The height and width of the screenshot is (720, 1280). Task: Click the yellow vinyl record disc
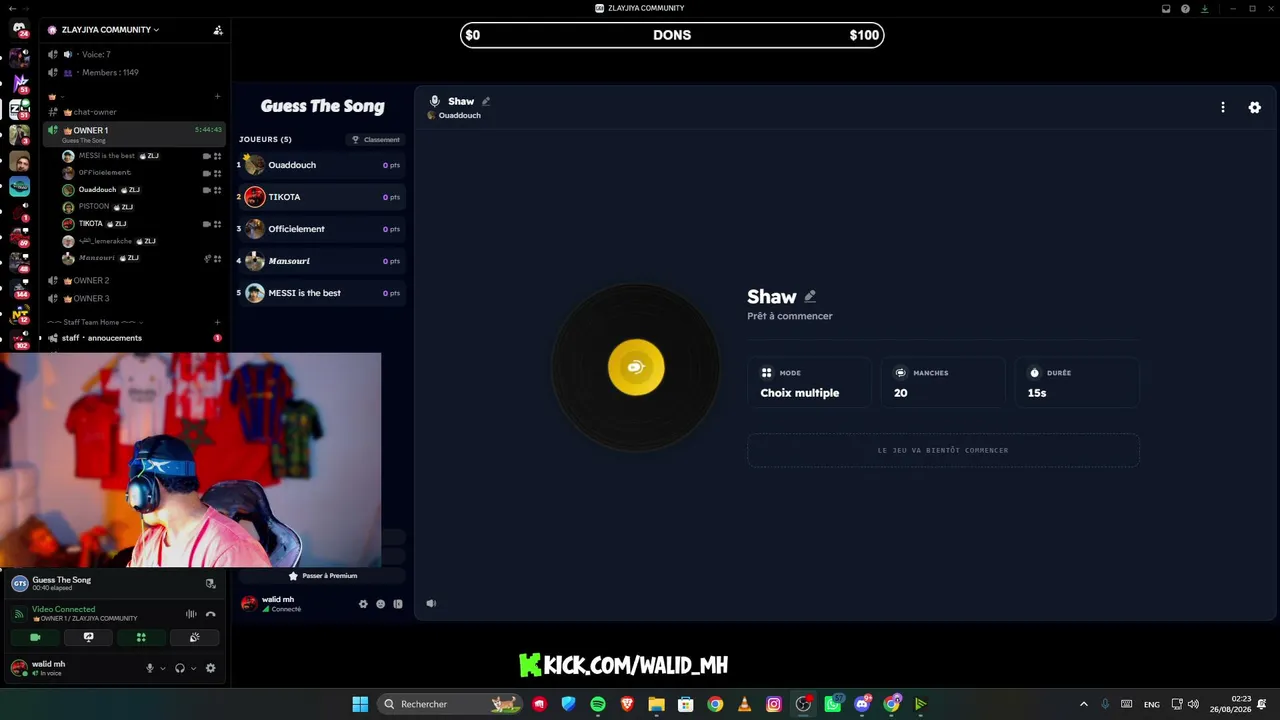click(636, 367)
